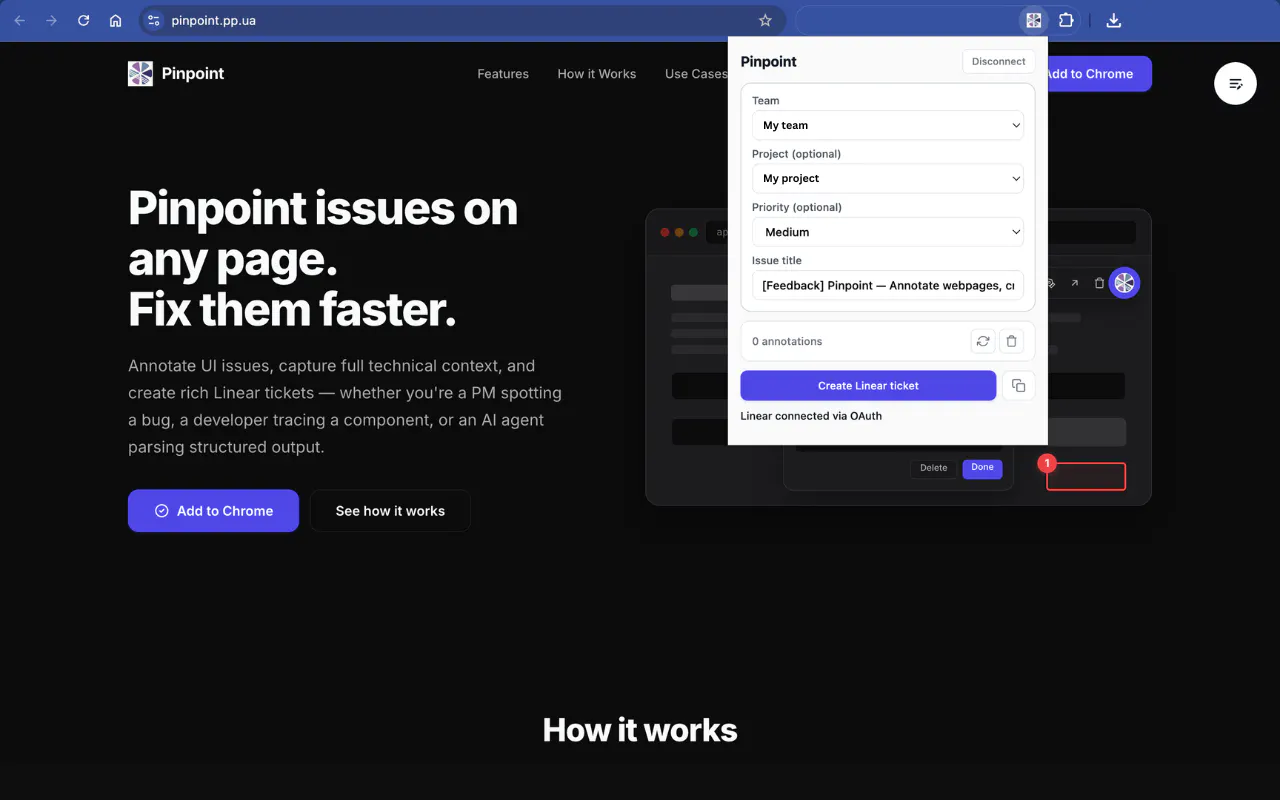The width and height of the screenshot is (1280, 800).
Task: Click the 'Linear connected via OAuth' status text
Action: pyautogui.click(x=811, y=416)
